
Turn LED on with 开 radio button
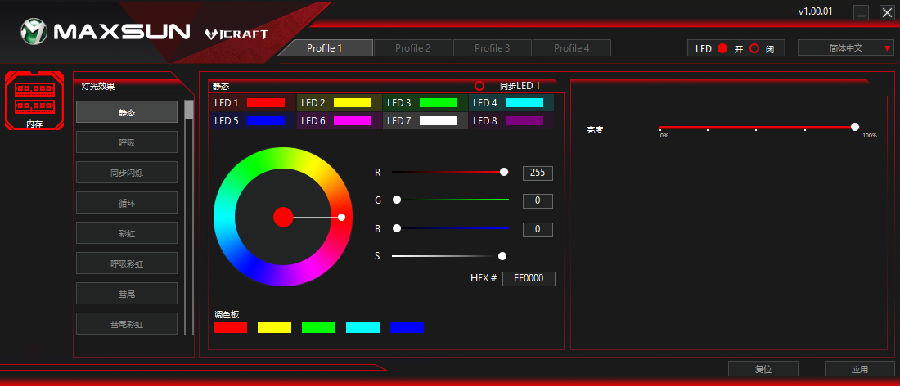point(723,48)
